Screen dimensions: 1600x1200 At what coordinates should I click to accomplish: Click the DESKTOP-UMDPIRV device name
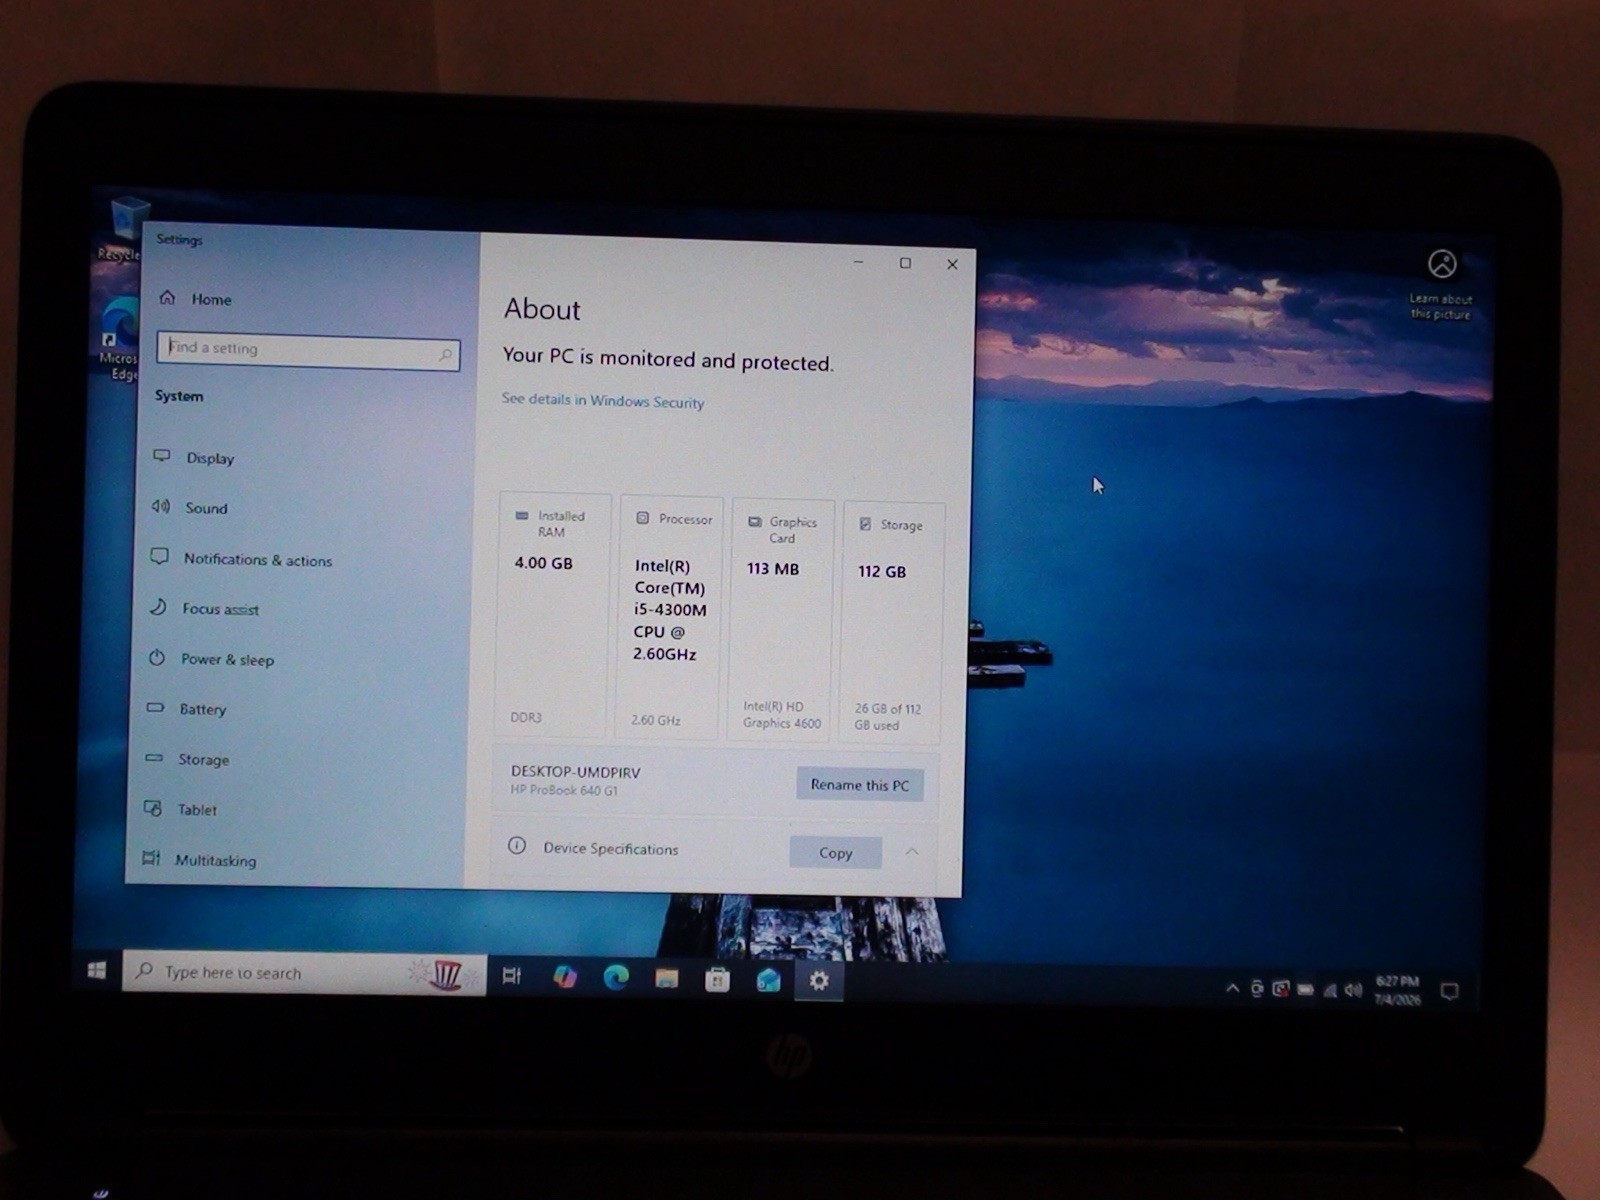576,772
